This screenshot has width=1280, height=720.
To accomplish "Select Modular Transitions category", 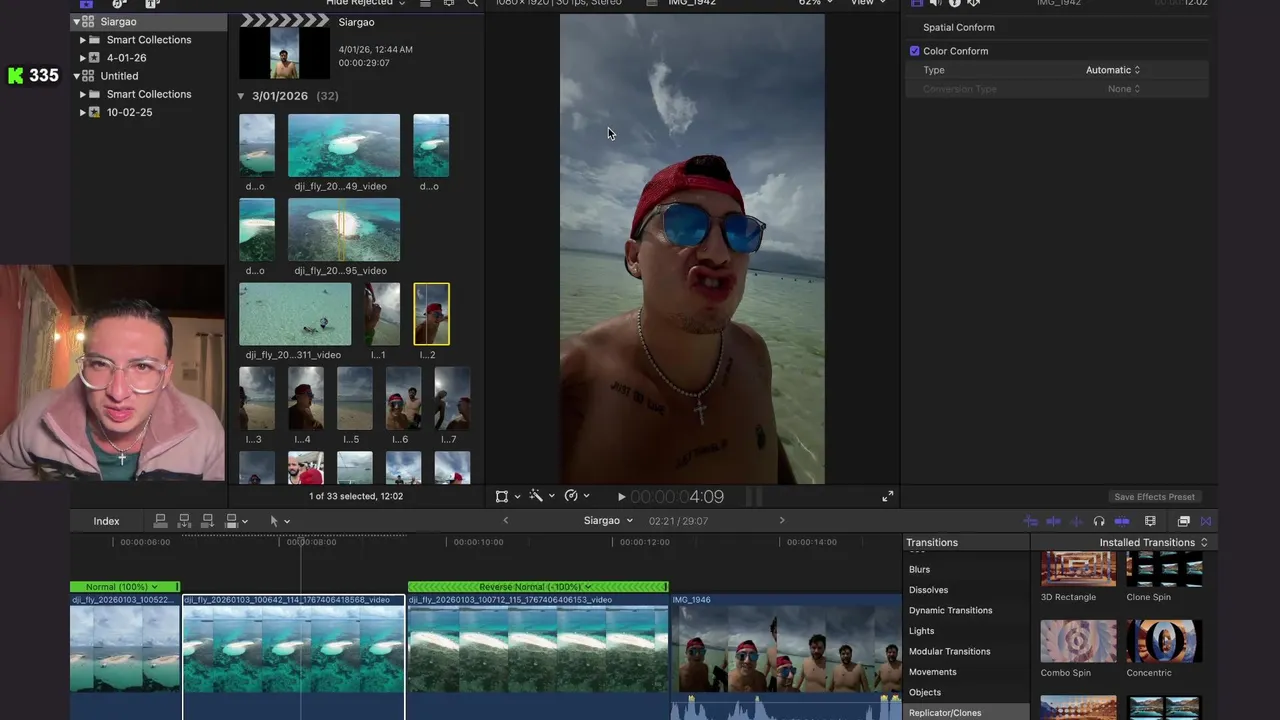I will 949,651.
